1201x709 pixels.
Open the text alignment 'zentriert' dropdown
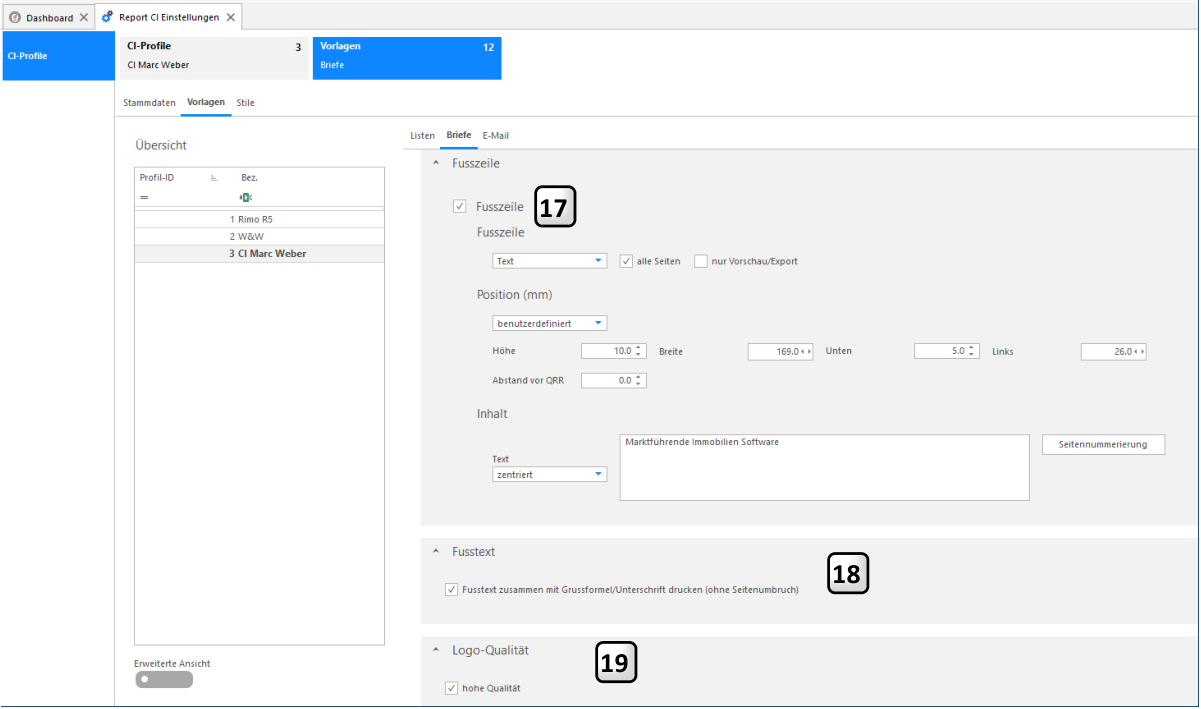(x=551, y=474)
